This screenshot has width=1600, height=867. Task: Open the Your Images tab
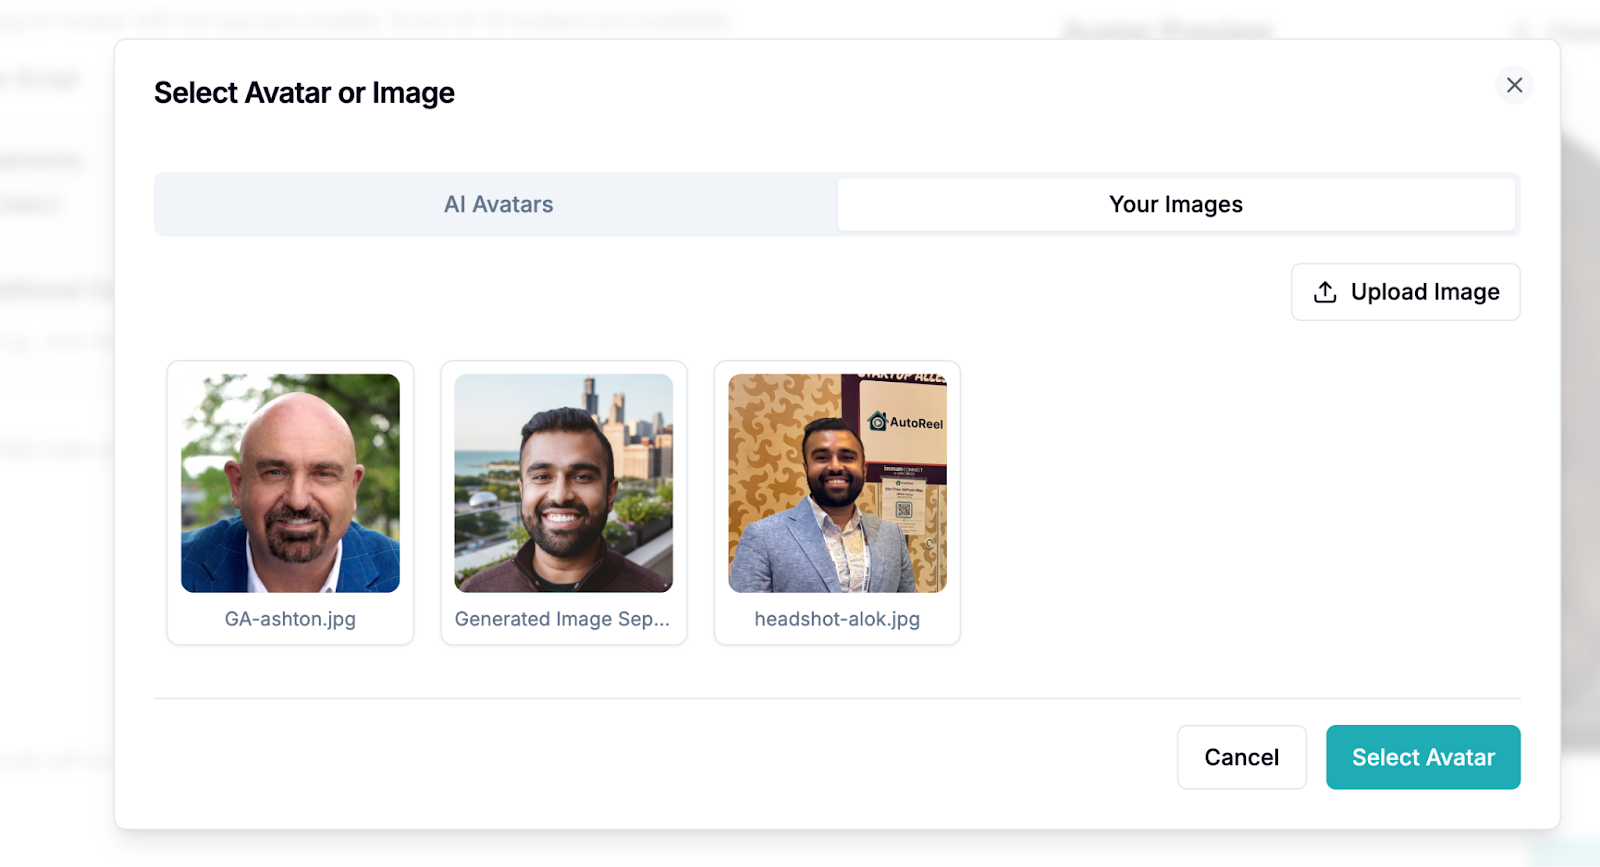[x=1176, y=204]
